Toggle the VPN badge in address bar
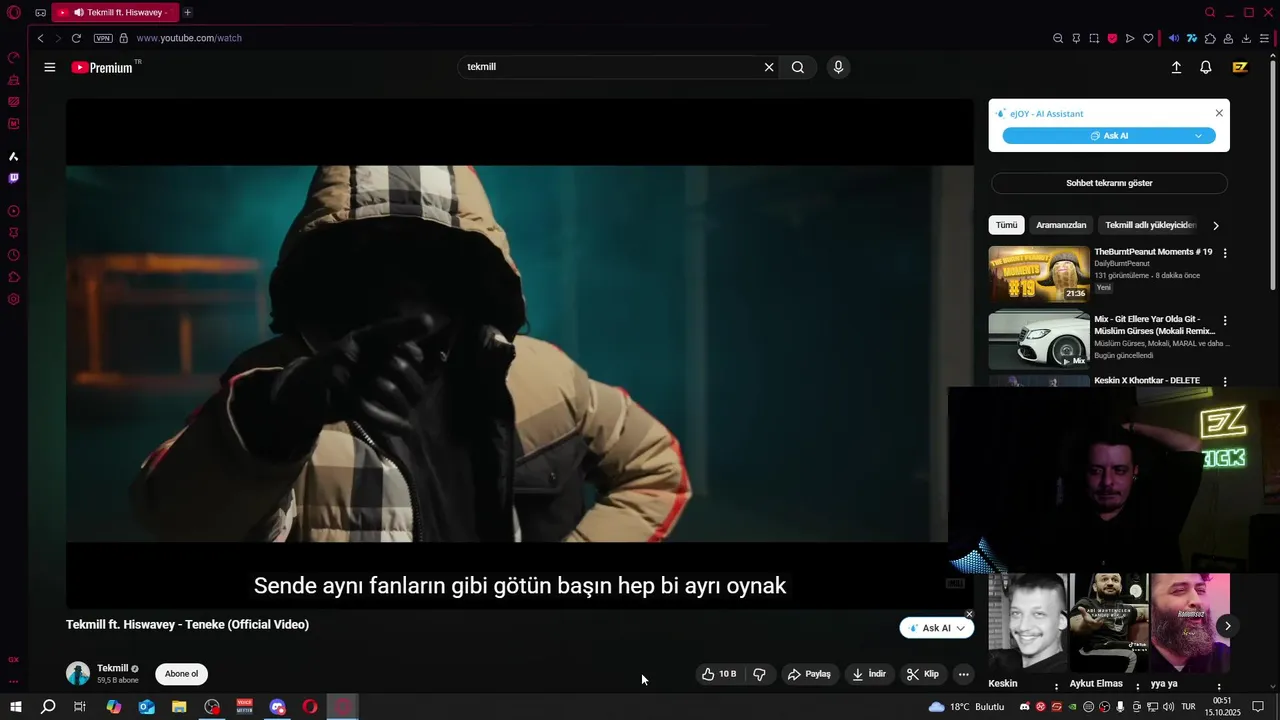Image resolution: width=1280 pixels, height=720 pixels. point(103,38)
